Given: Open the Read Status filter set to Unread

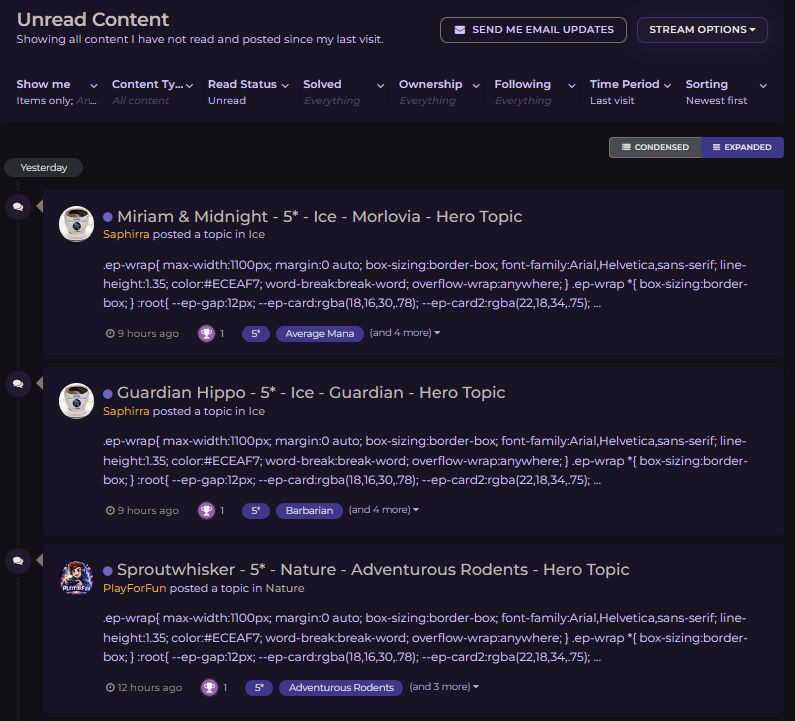Looking at the screenshot, I should click(248, 92).
